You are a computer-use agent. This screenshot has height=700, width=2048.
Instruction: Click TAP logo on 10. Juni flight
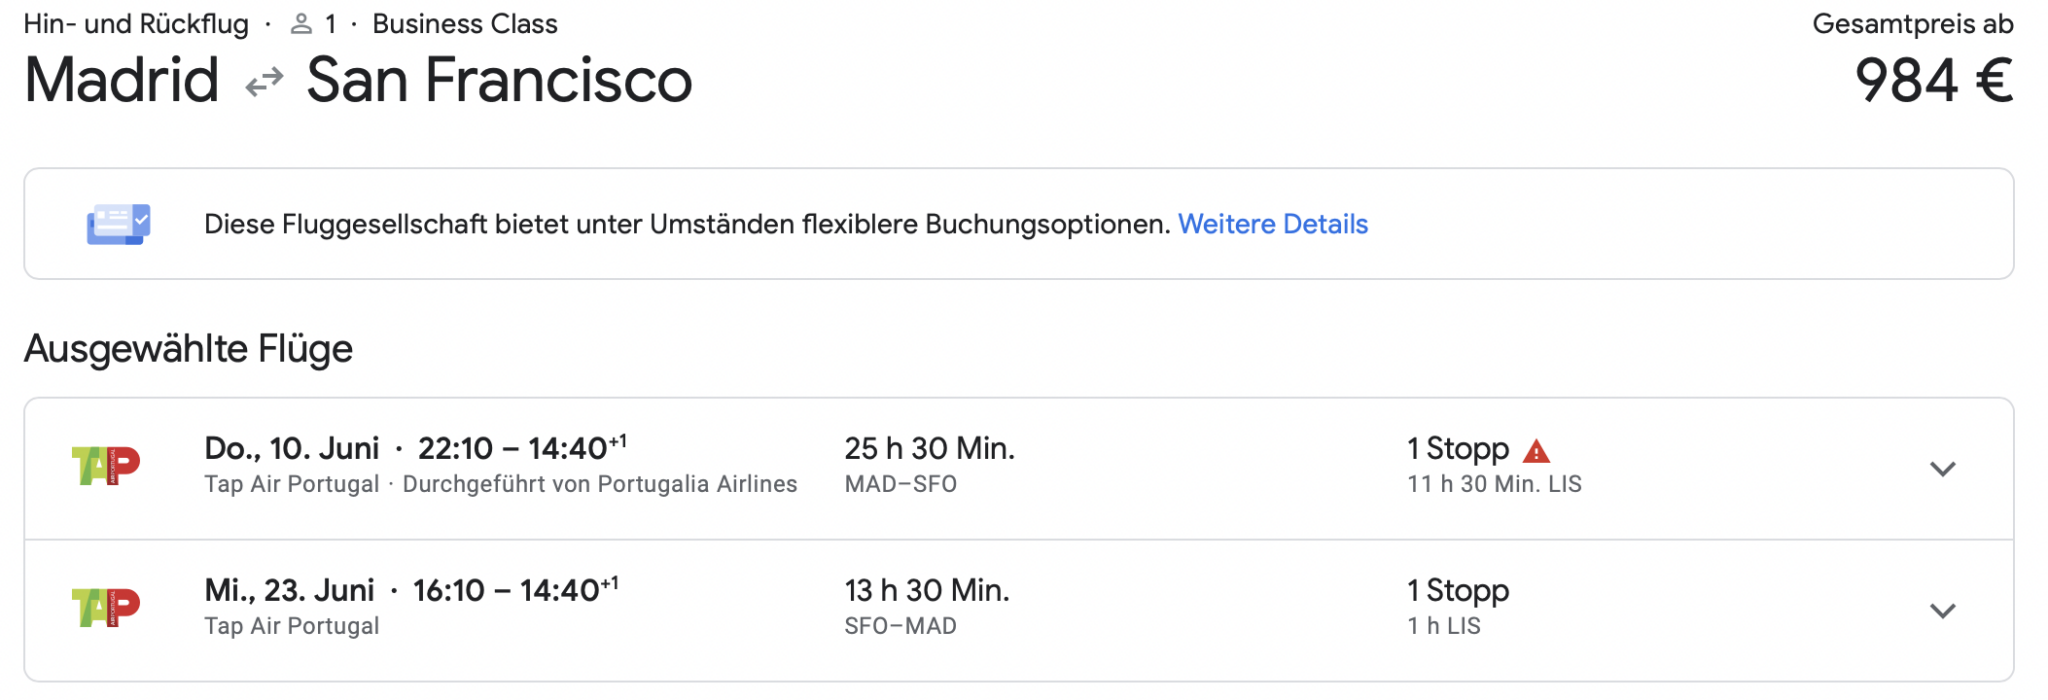(106, 466)
